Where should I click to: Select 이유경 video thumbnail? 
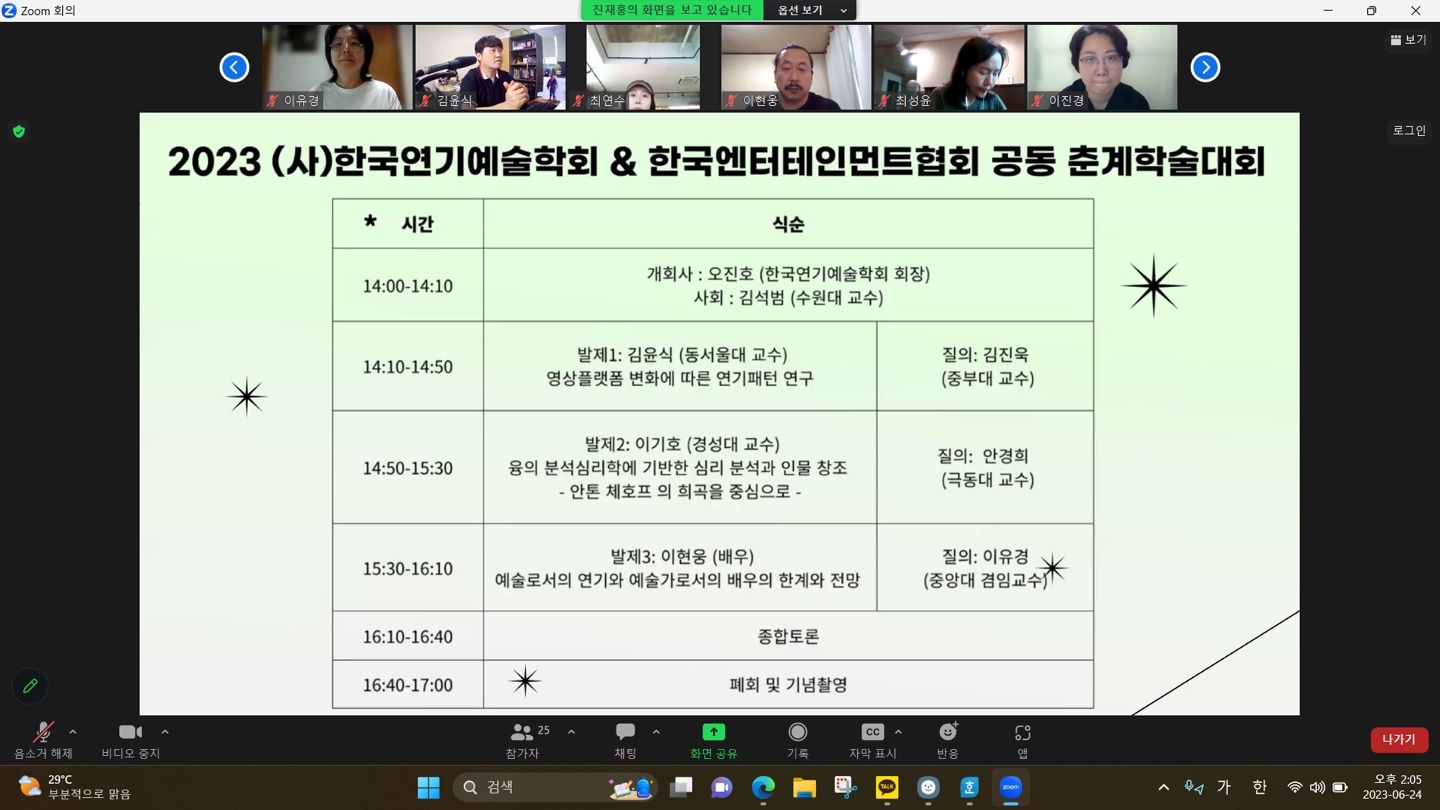[338, 67]
